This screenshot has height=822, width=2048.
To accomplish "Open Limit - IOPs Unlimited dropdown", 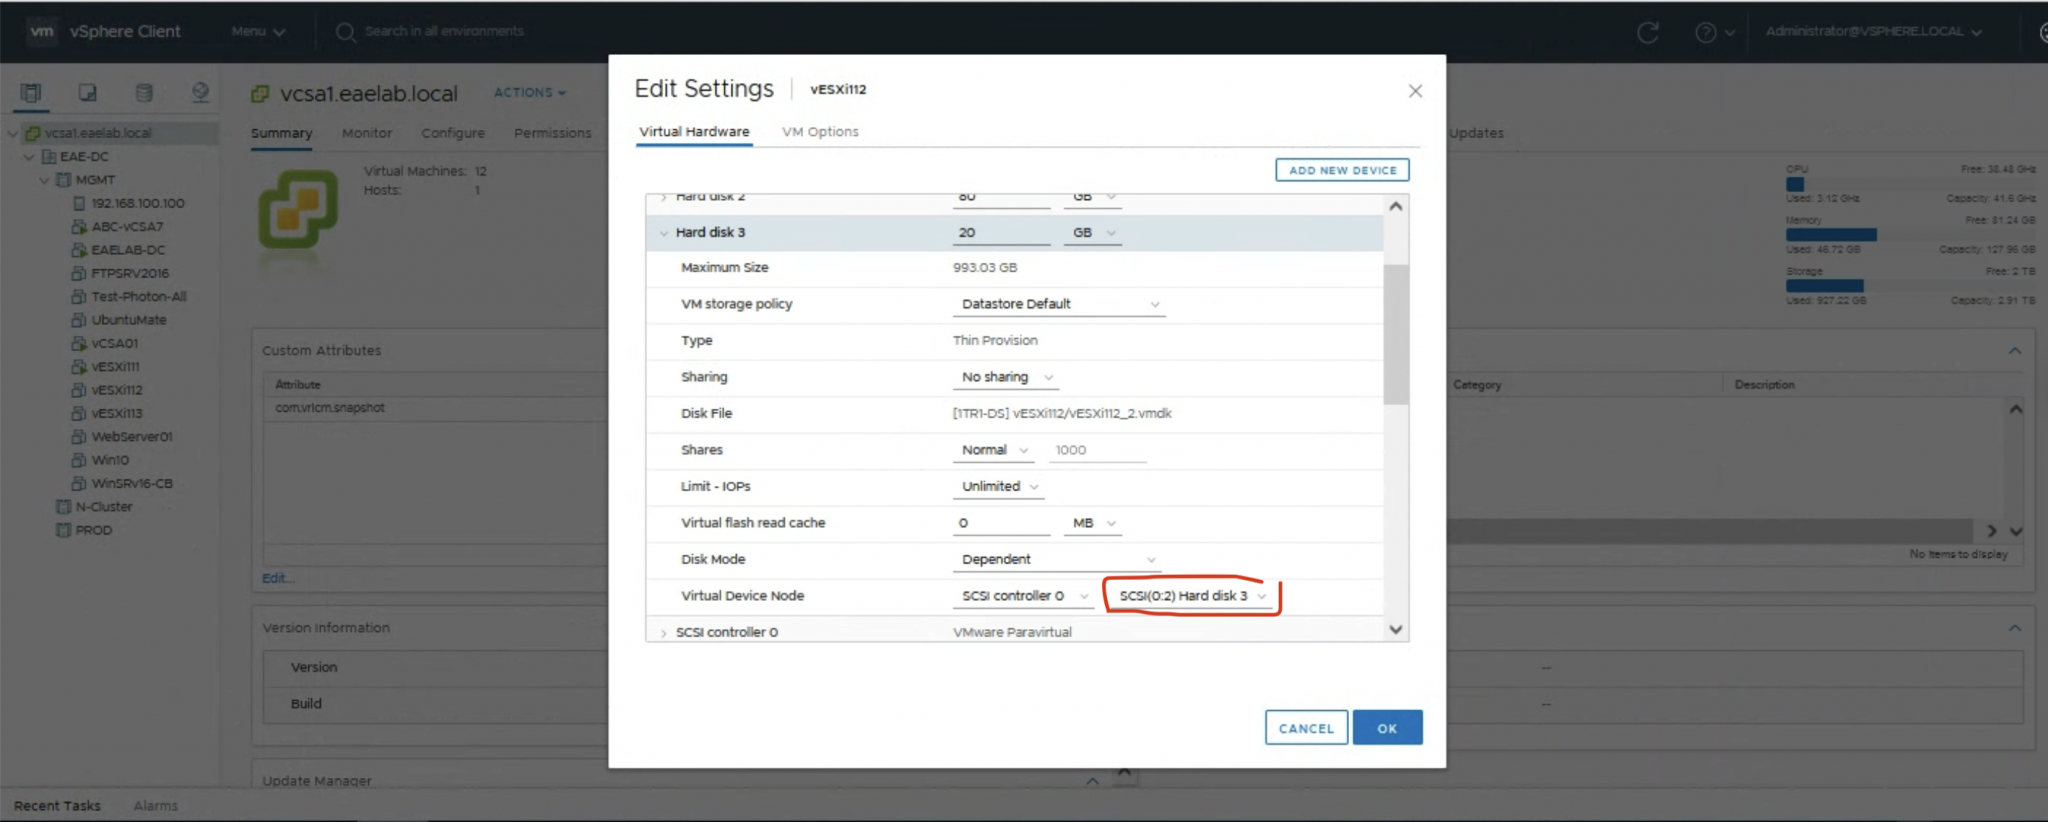I will pyautogui.click(x=999, y=486).
